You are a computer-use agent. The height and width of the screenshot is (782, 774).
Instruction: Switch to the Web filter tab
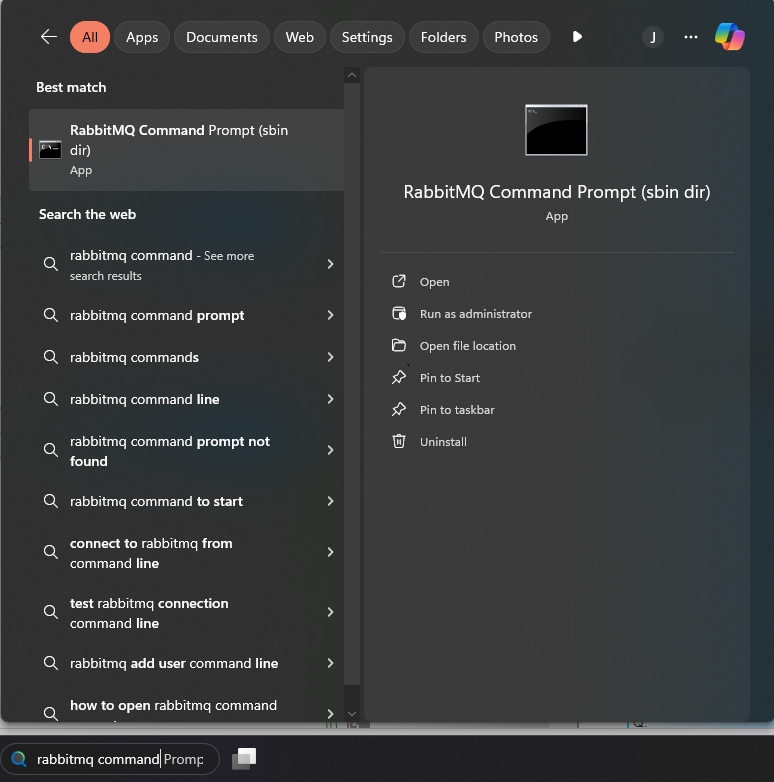[x=299, y=37]
